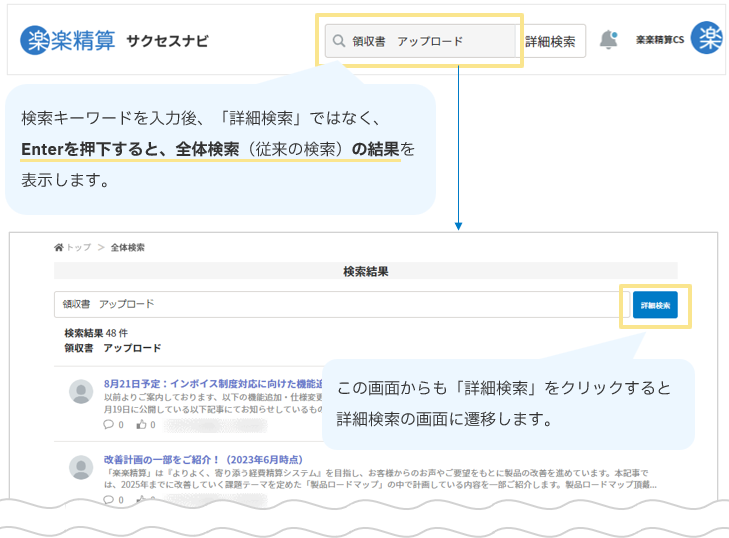
Task: Click the author avatar of the 8月21日予定 post
Action: click(81, 391)
